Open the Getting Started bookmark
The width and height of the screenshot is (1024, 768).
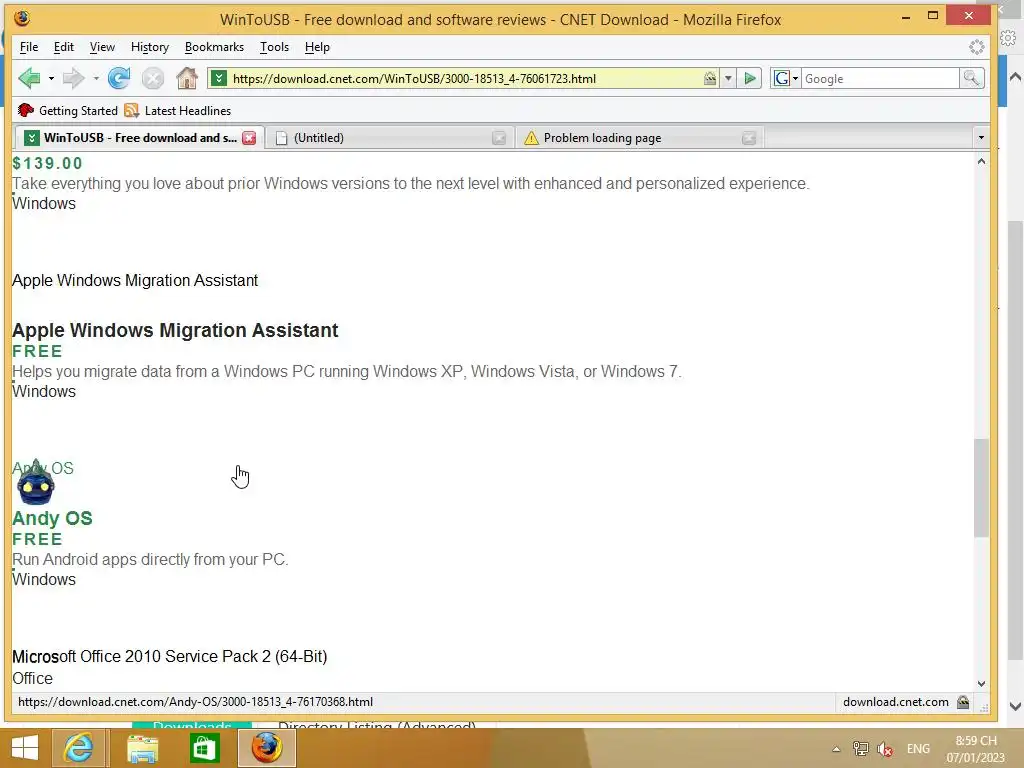tap(67, 110)
